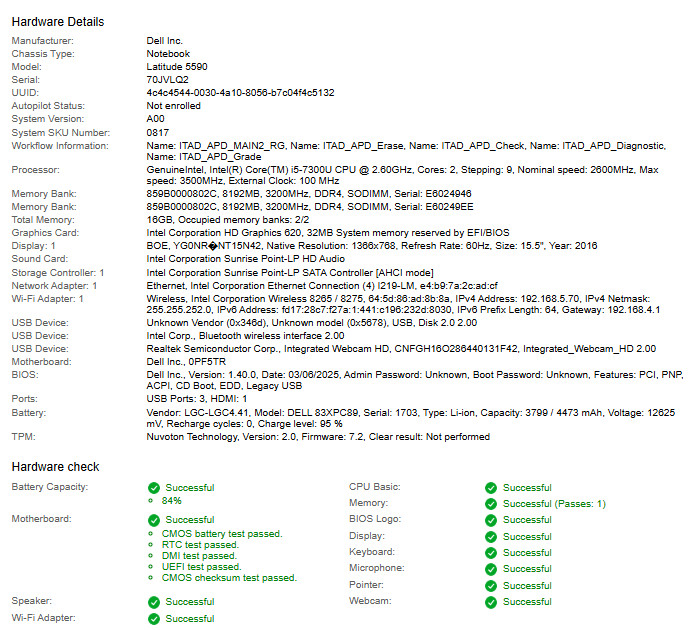Click the BIOS label in Hardware Details
Image resolution: width=688 pixels, height=630 pixels.
(x=25, y=375)
